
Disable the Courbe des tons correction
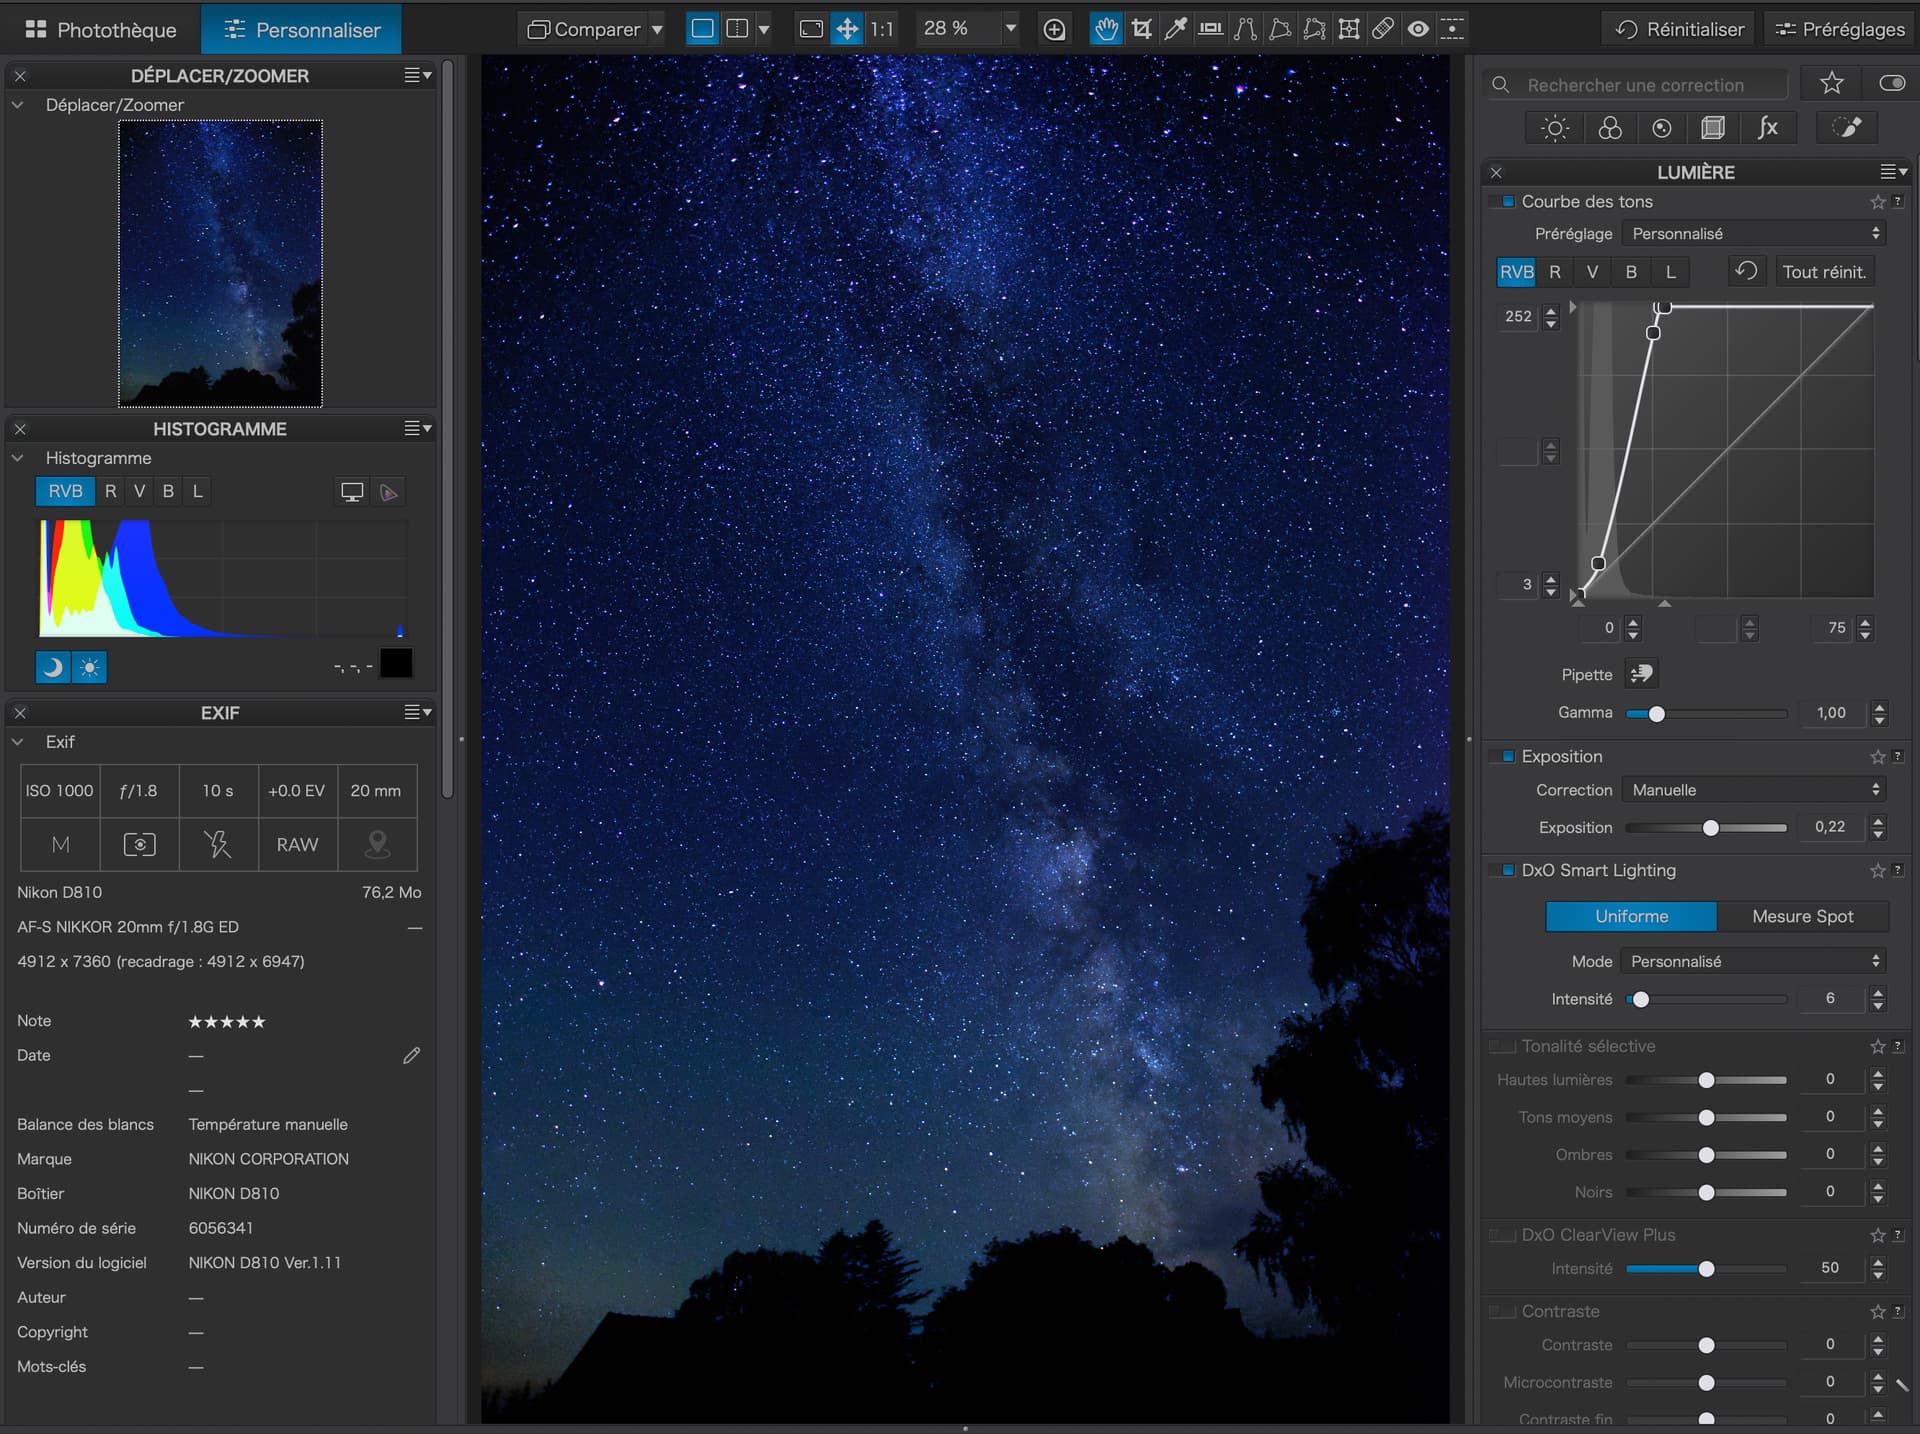[1507, 202]
